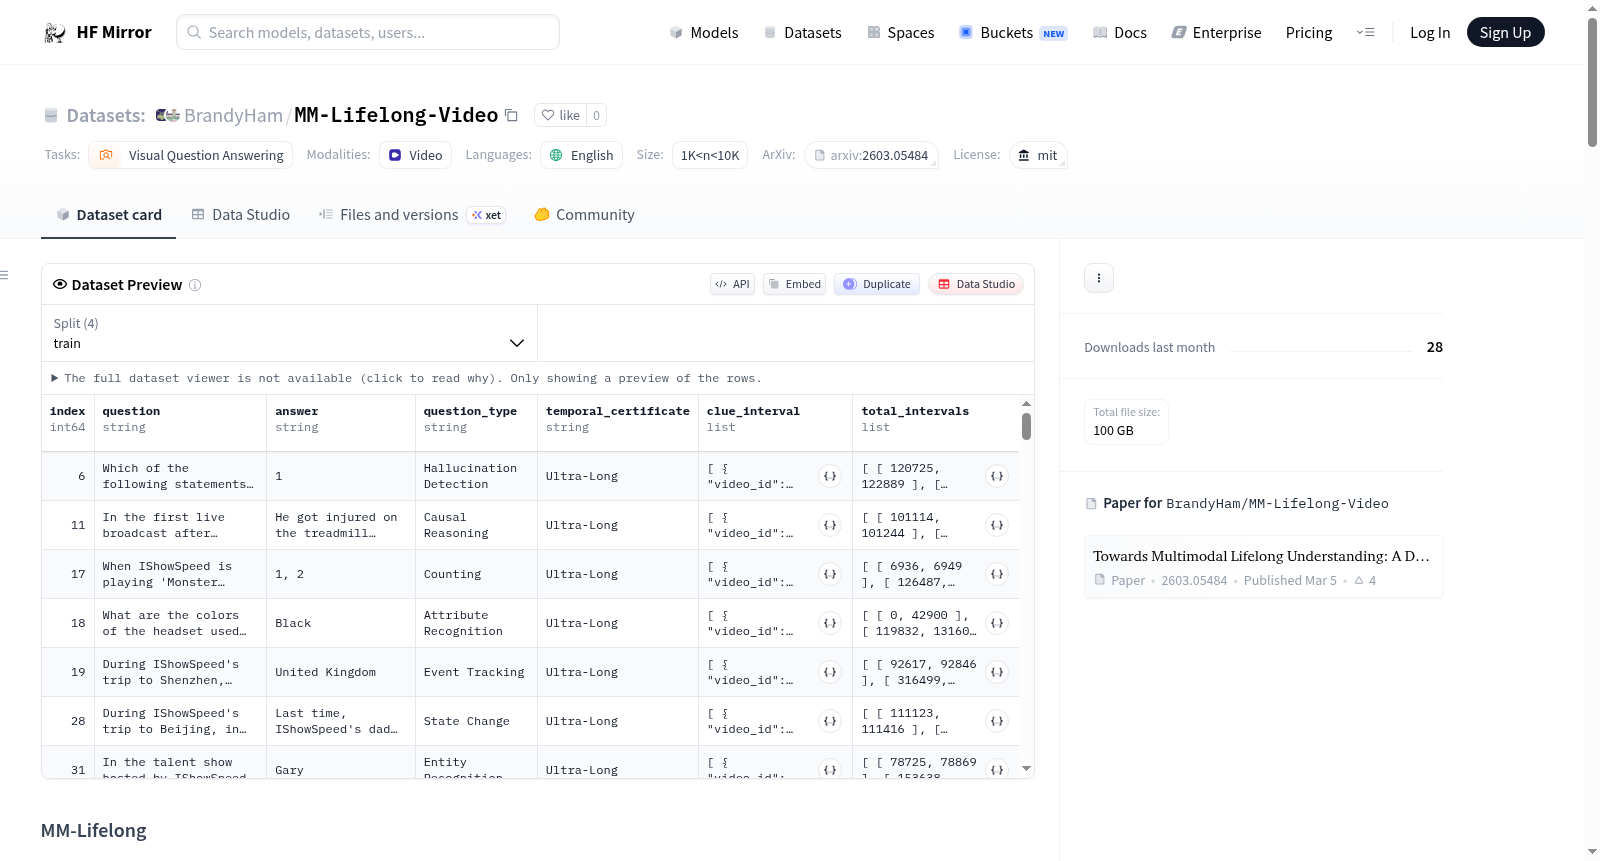Go to the Pricing page
The height and width of the screenshot is (861, 1600).
1309,33
